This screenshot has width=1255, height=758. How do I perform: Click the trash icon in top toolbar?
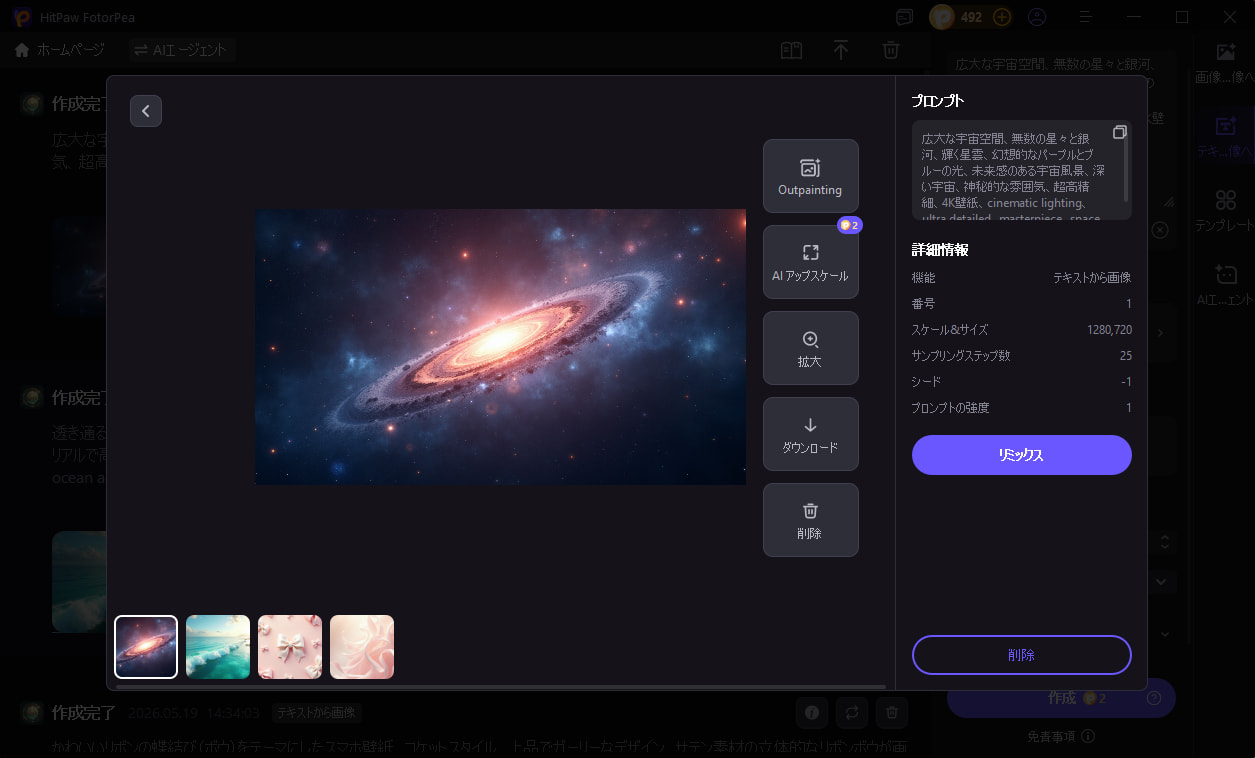click(891, 50)
